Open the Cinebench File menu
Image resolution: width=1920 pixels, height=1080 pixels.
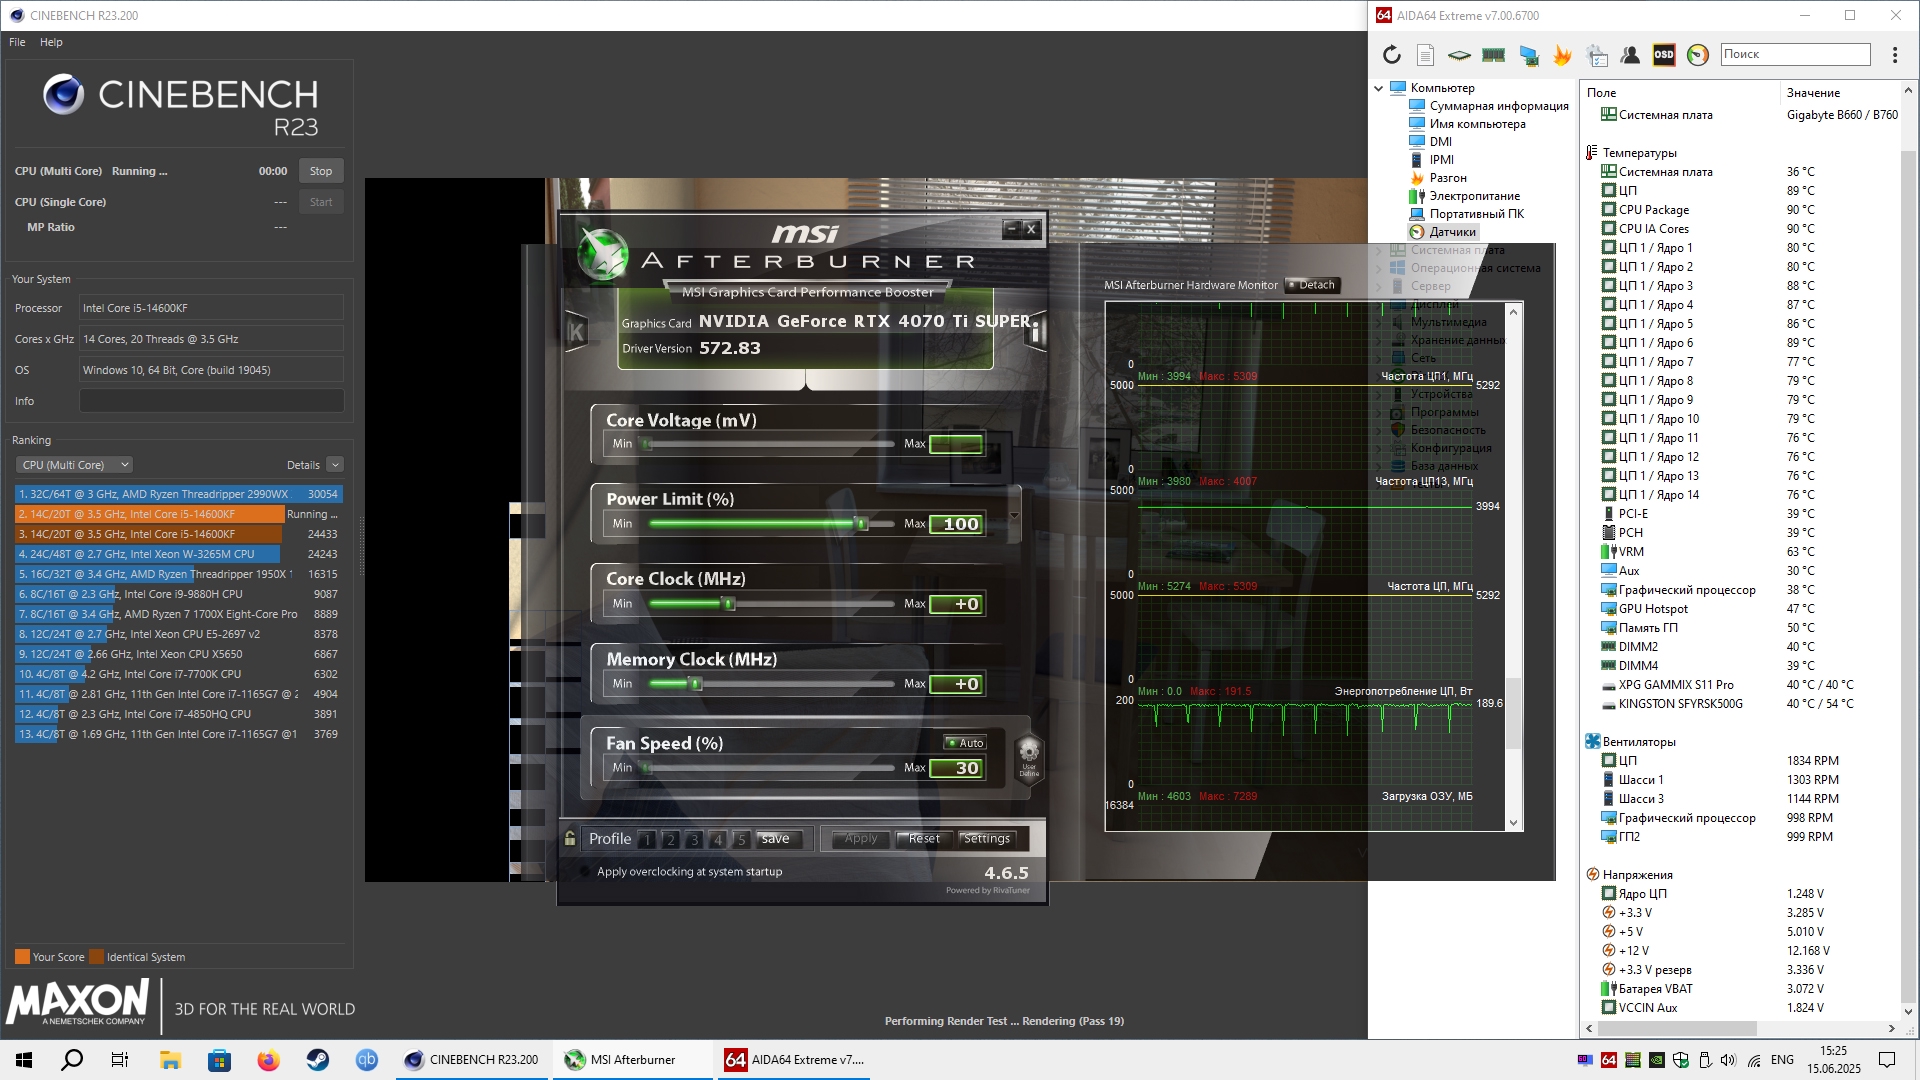pyautogui.click(x=17, y=42)
